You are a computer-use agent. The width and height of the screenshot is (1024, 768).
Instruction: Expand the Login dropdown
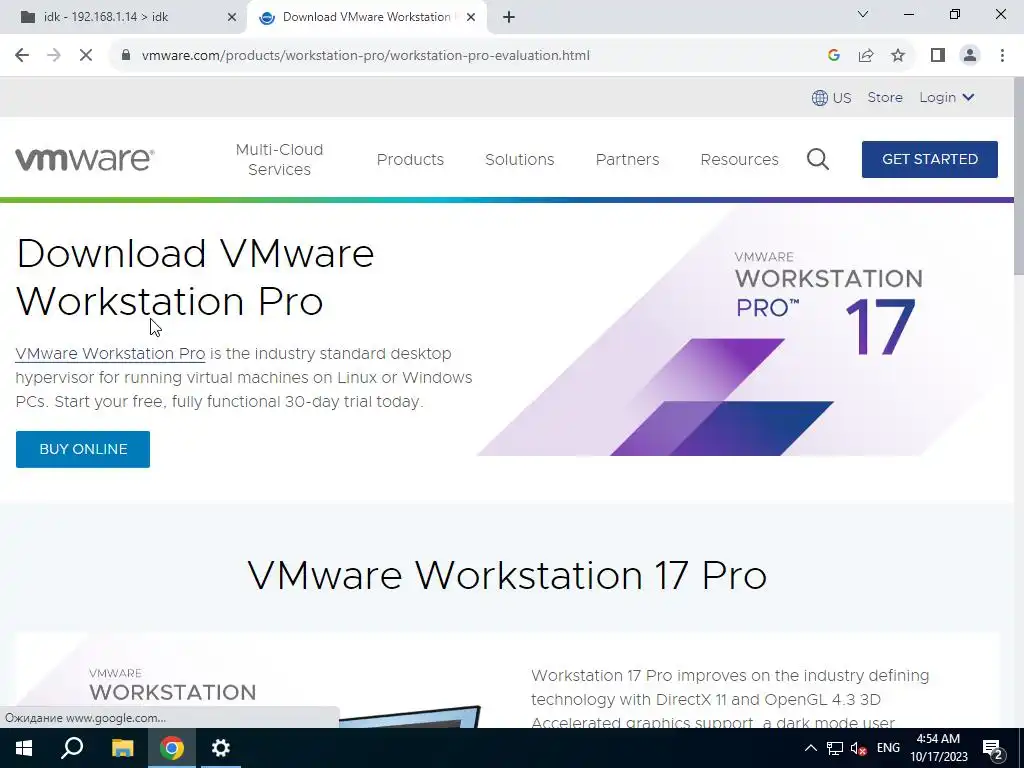tap(947, 97)
